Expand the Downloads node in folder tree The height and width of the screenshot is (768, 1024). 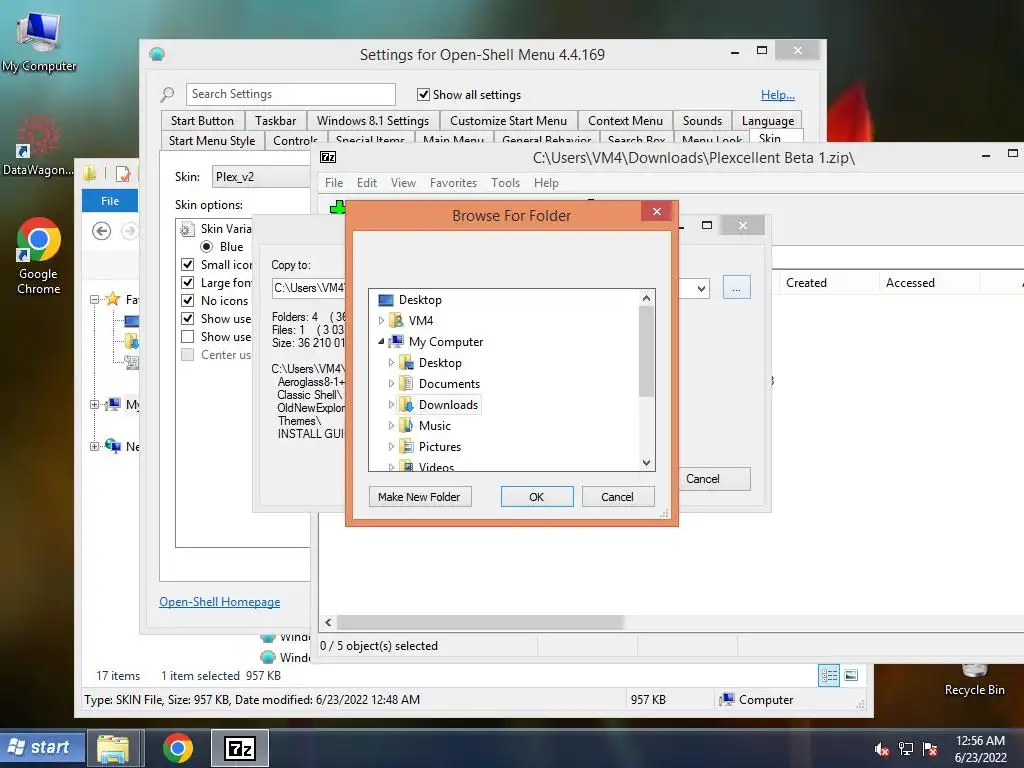(391, 405)
